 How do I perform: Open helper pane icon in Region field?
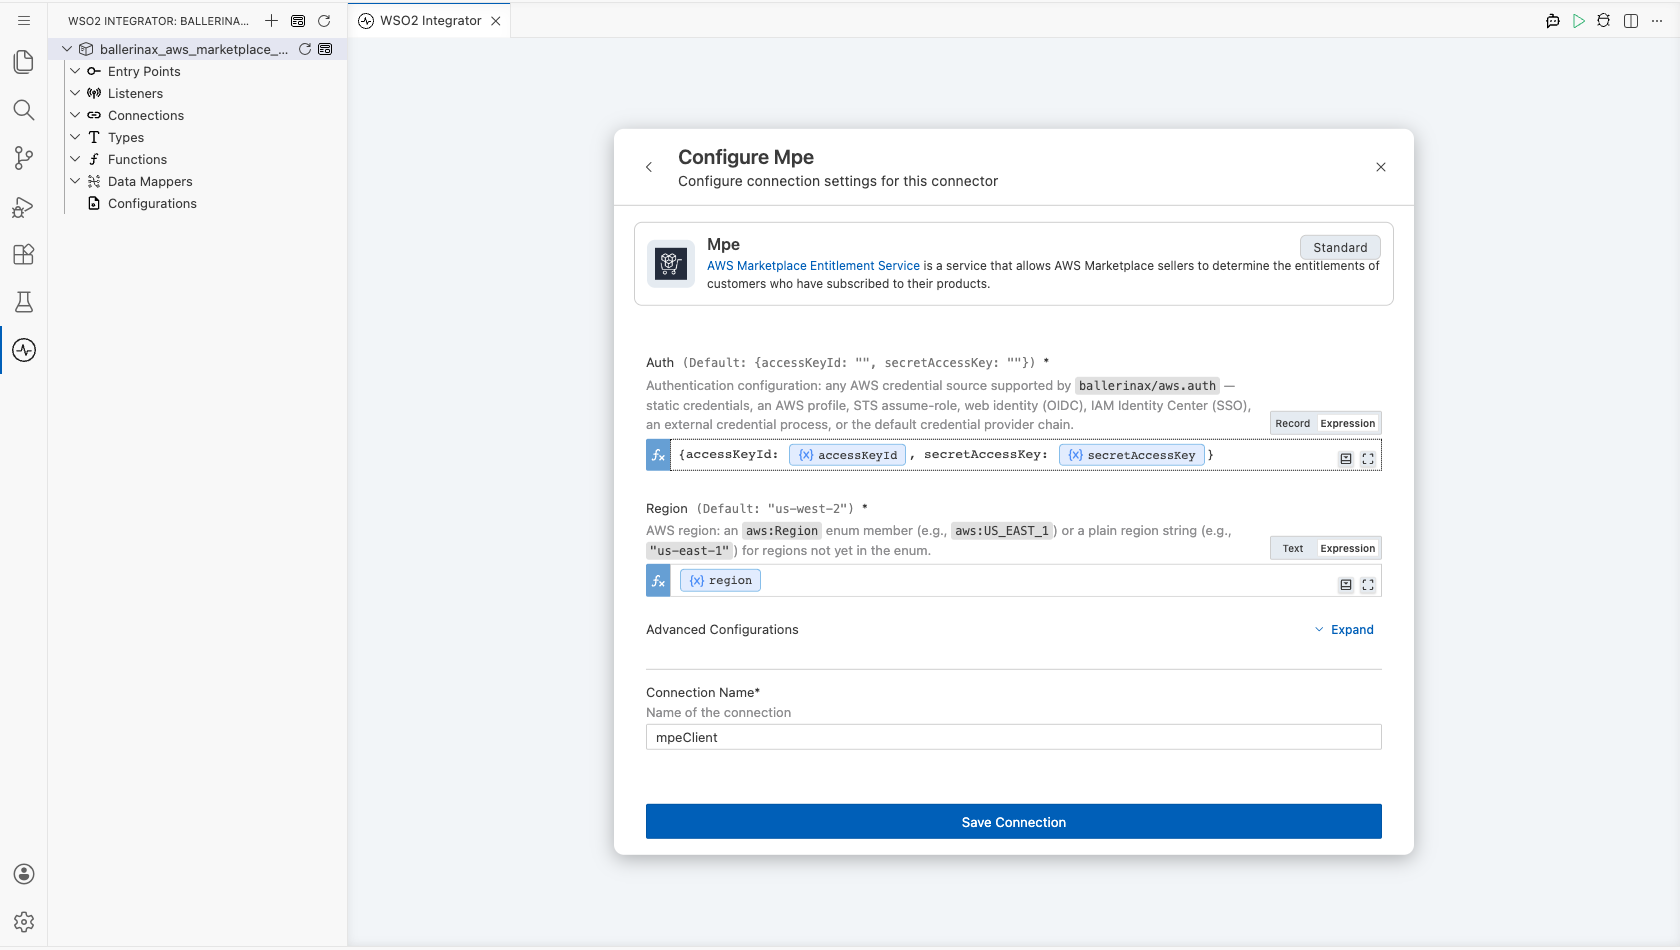pos(1346,584)
